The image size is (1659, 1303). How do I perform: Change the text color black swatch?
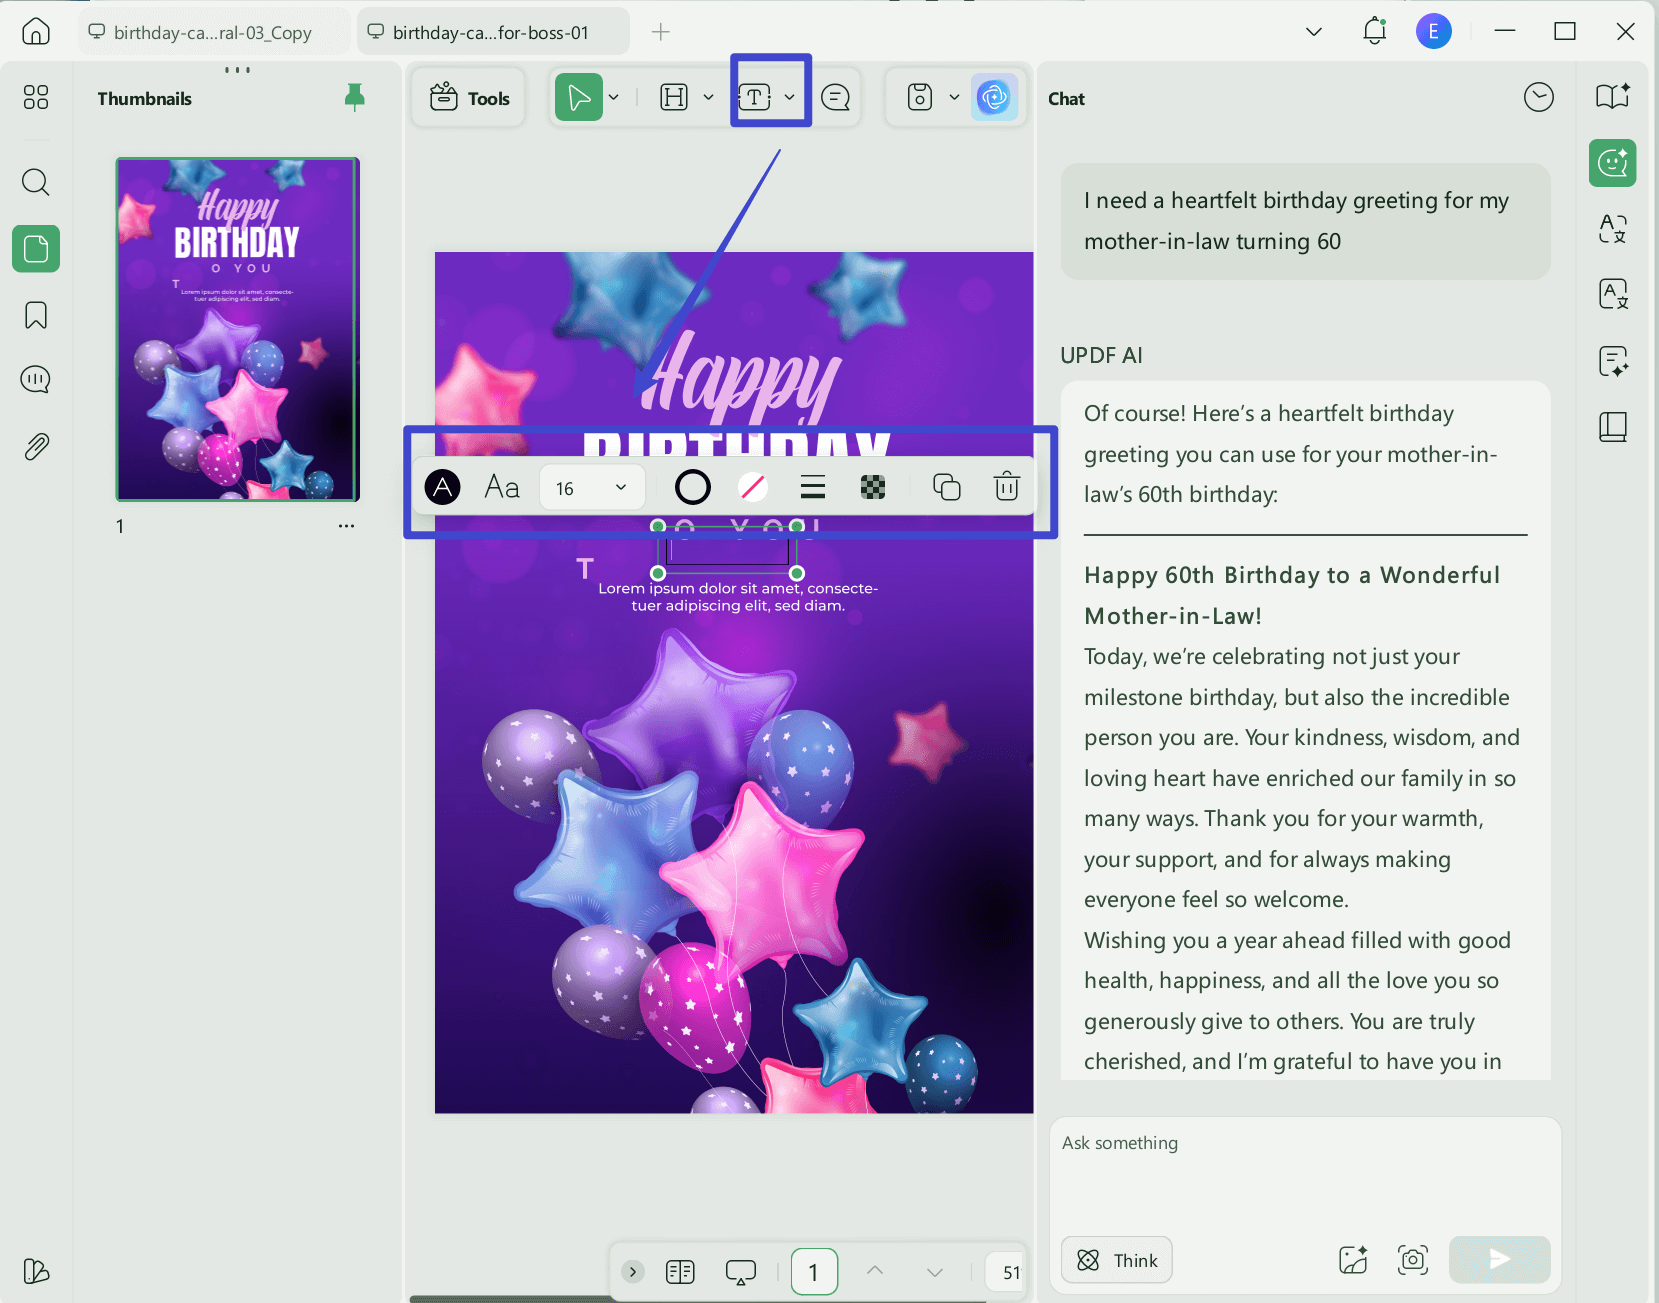coord(443,487)
